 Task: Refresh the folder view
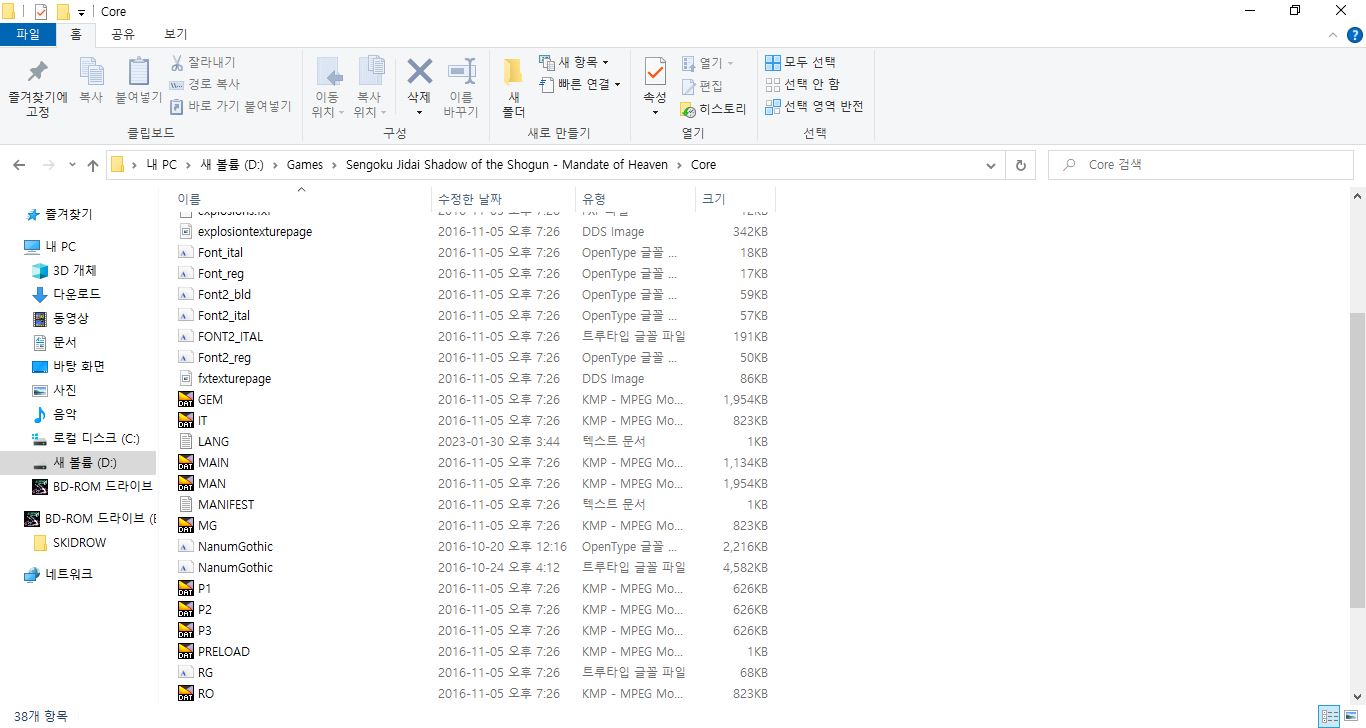point(1020,165)
